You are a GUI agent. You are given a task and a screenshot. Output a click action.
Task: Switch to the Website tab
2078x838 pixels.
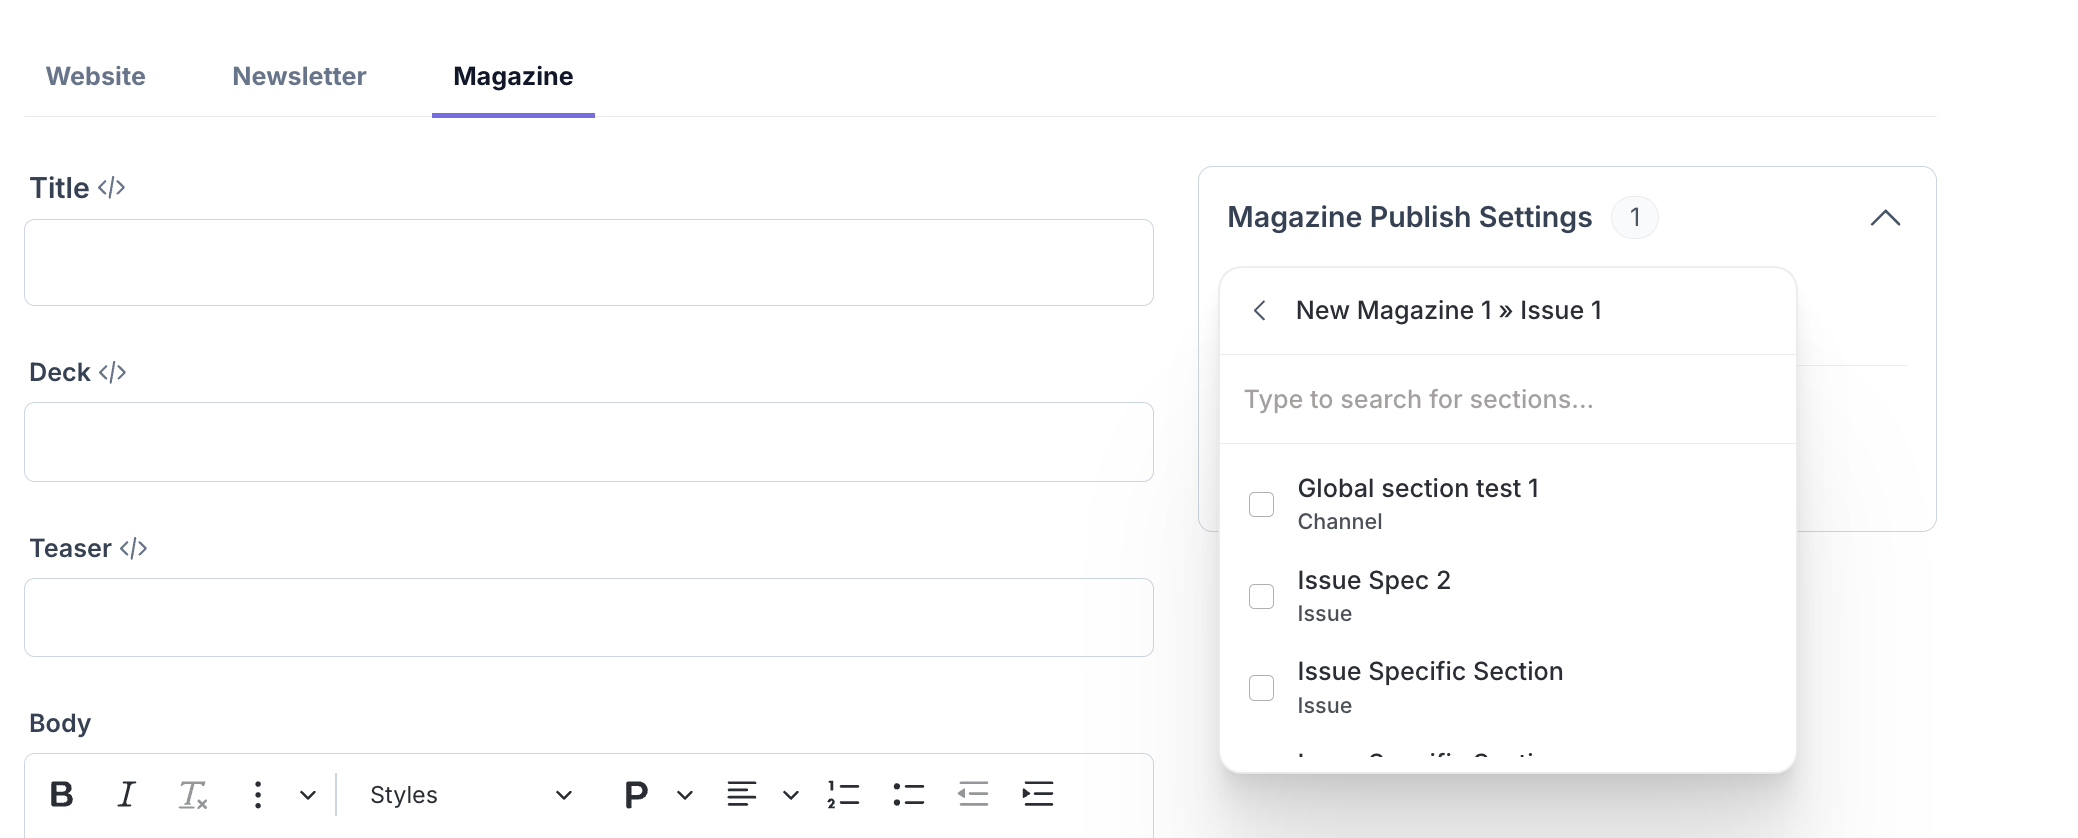pyautogui.click(x=96, y=76)
